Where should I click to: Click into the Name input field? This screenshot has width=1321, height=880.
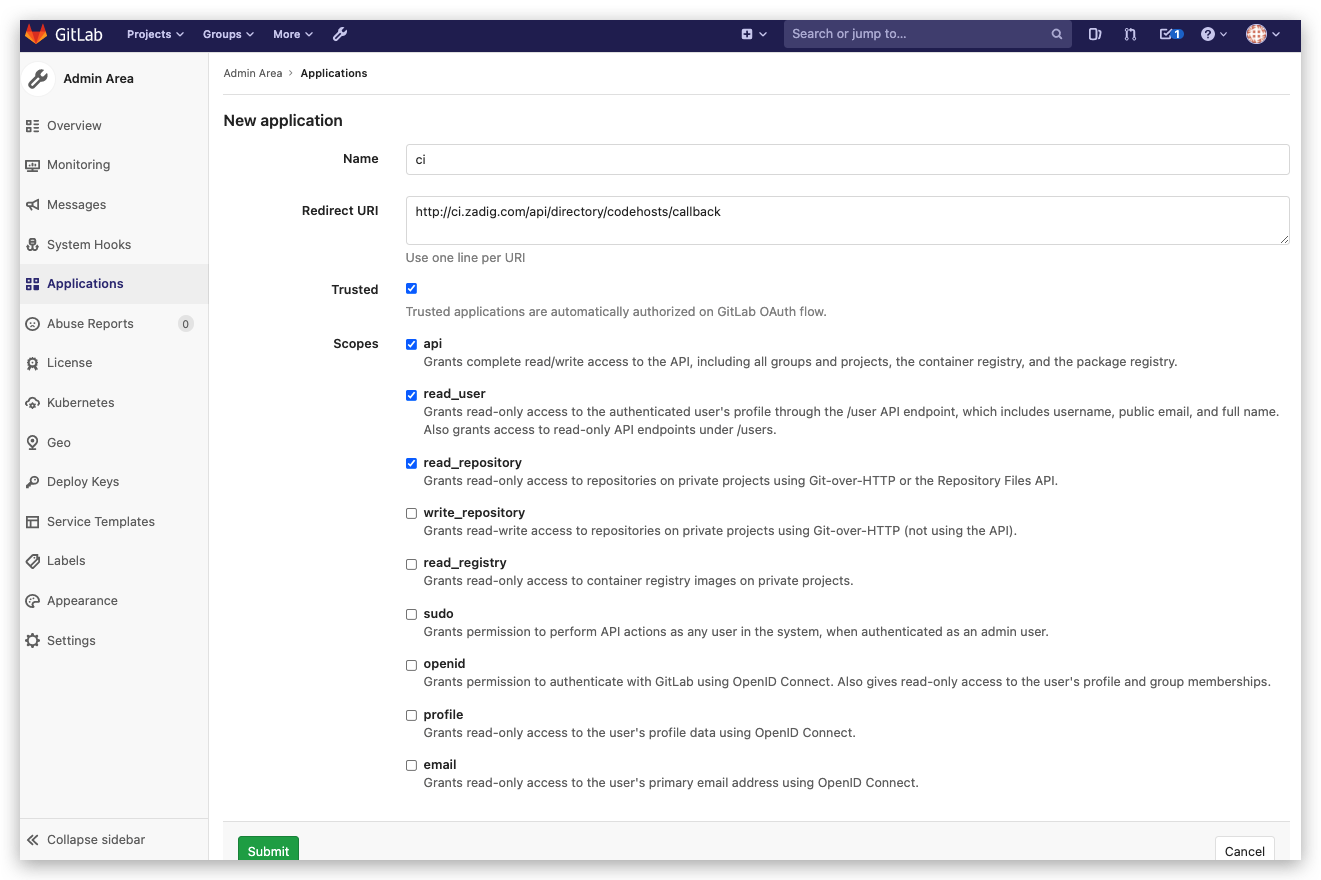pyautogui.click(x=847, y=160)
